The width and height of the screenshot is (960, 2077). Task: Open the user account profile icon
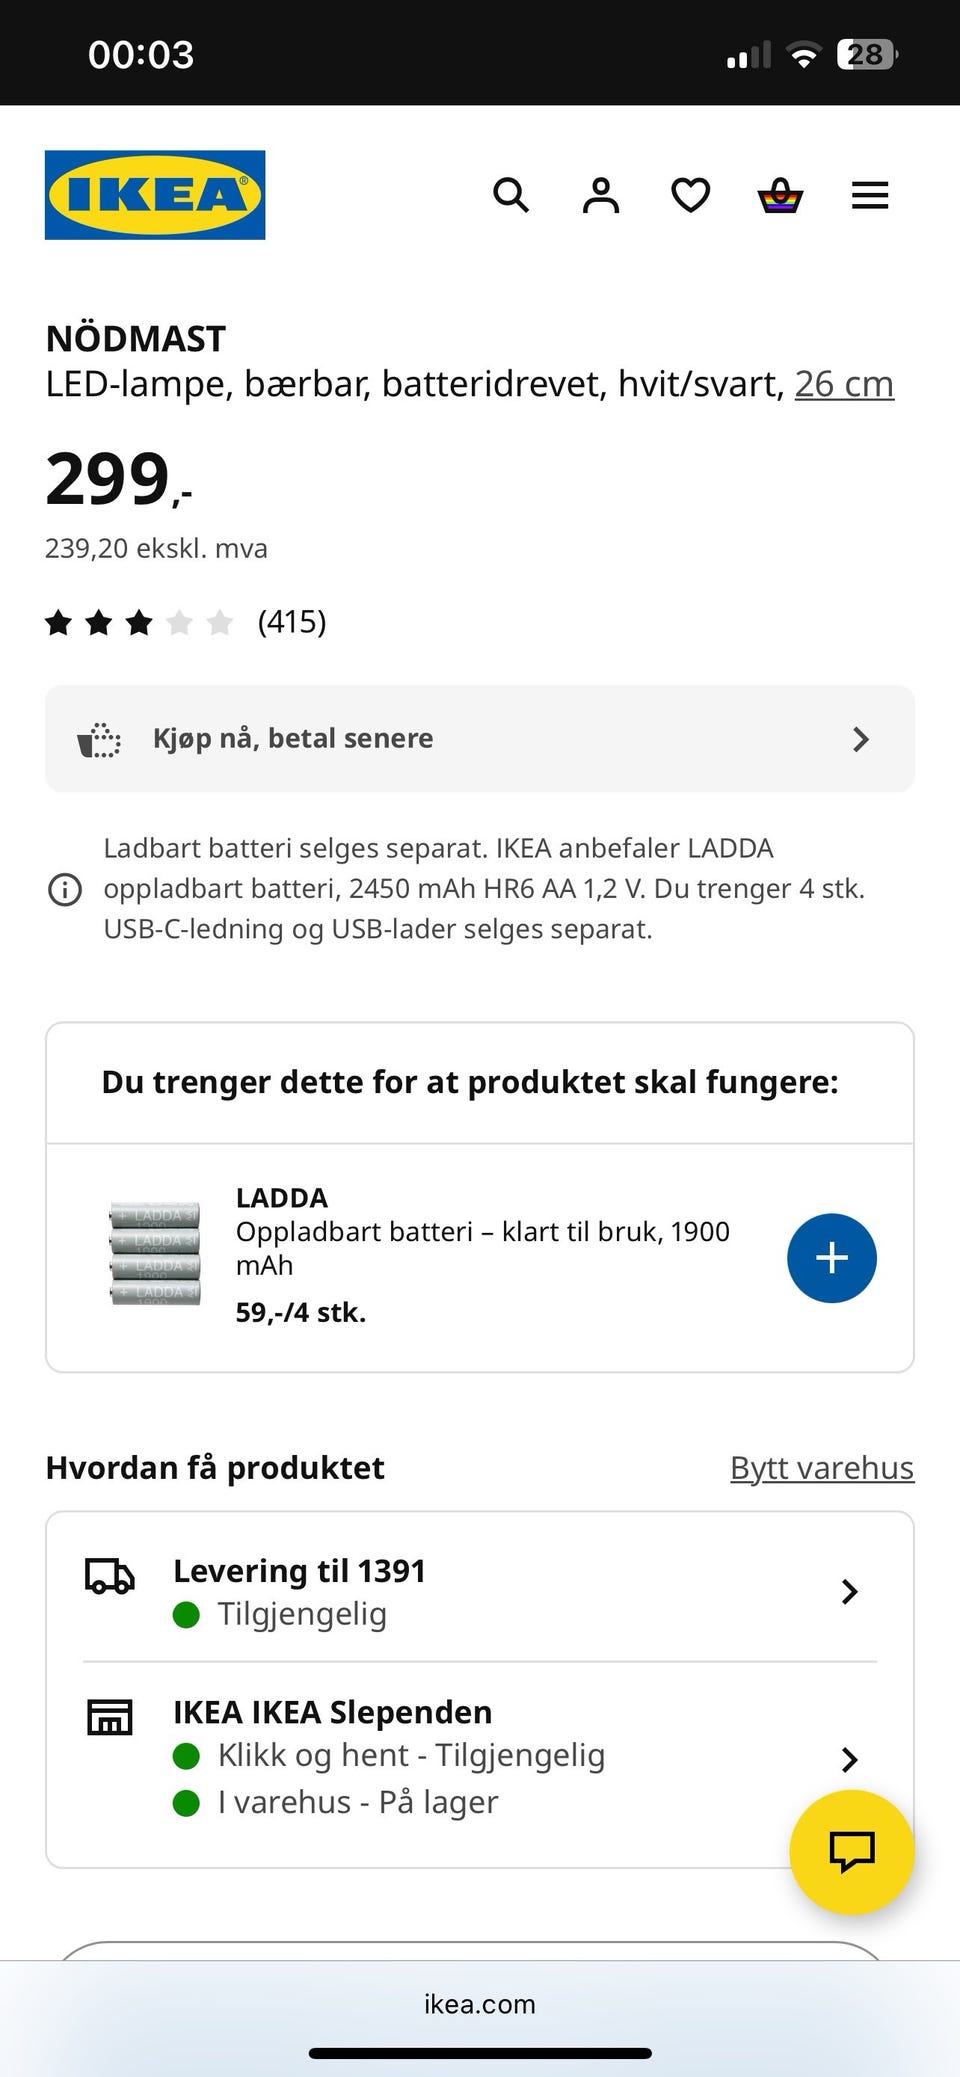click(601, 195)
